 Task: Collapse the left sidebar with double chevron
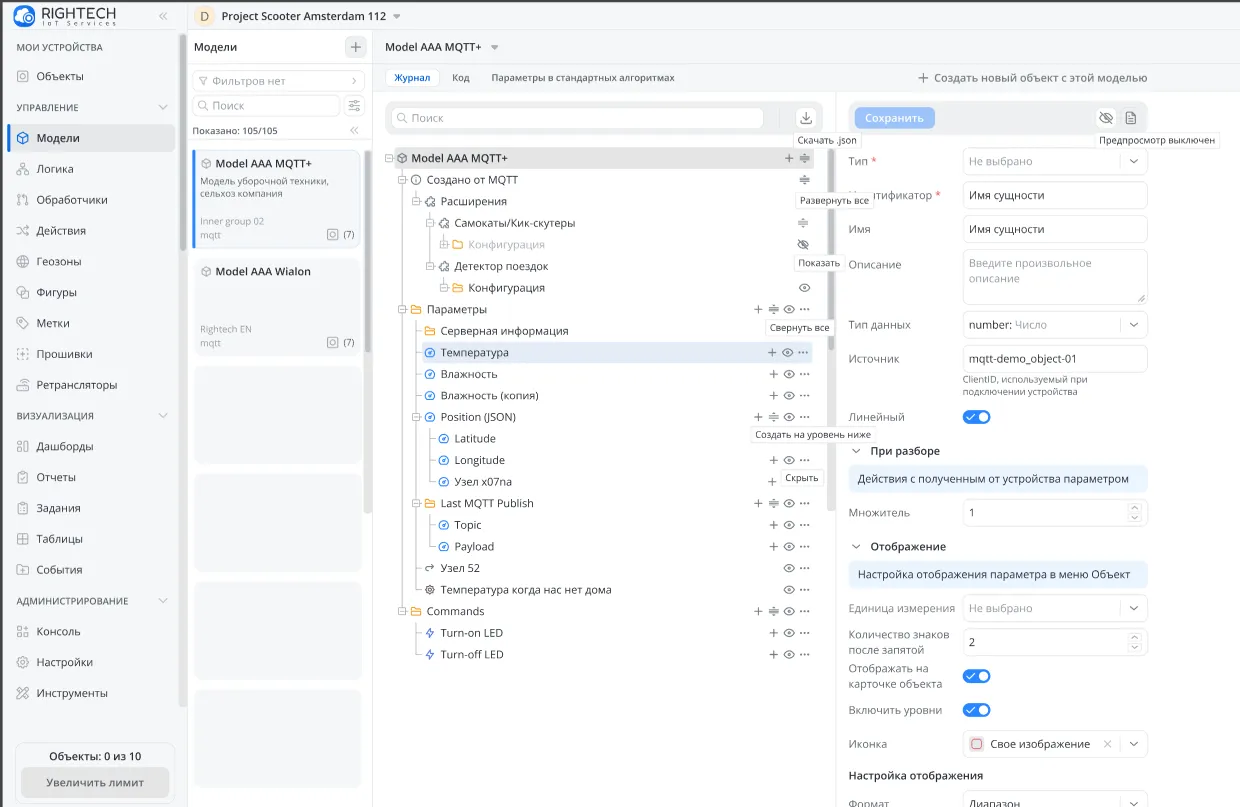[x=163, y=17]
